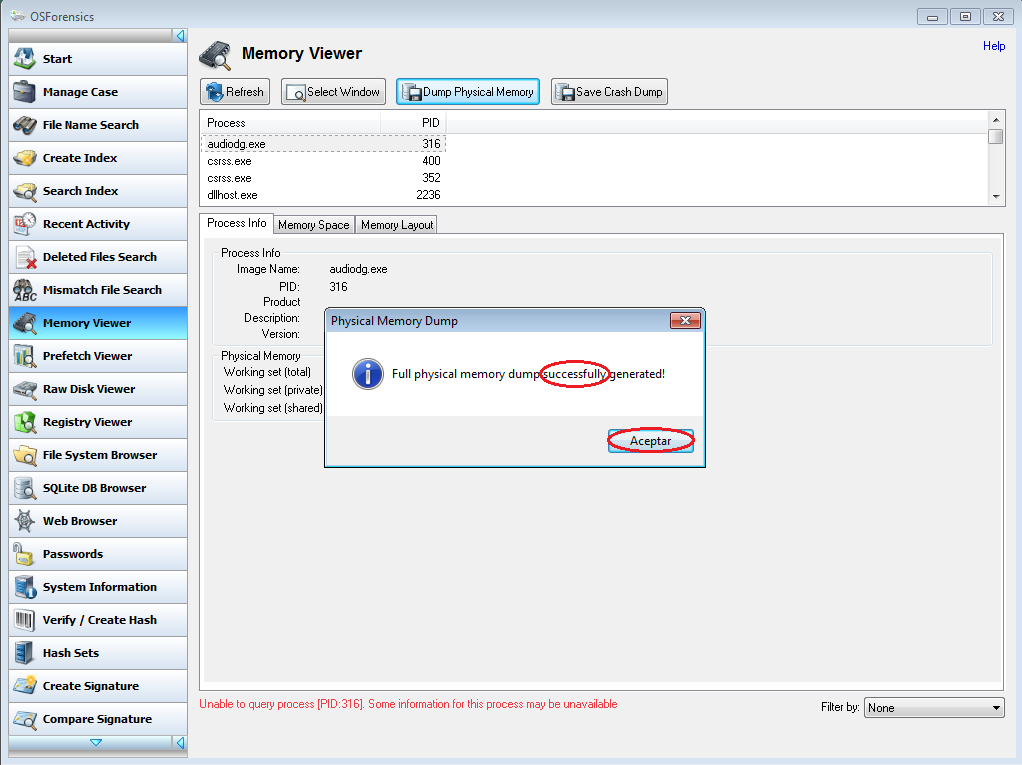
Task: Select the Web Browser sidebar icon
Action: pos(25,521)
